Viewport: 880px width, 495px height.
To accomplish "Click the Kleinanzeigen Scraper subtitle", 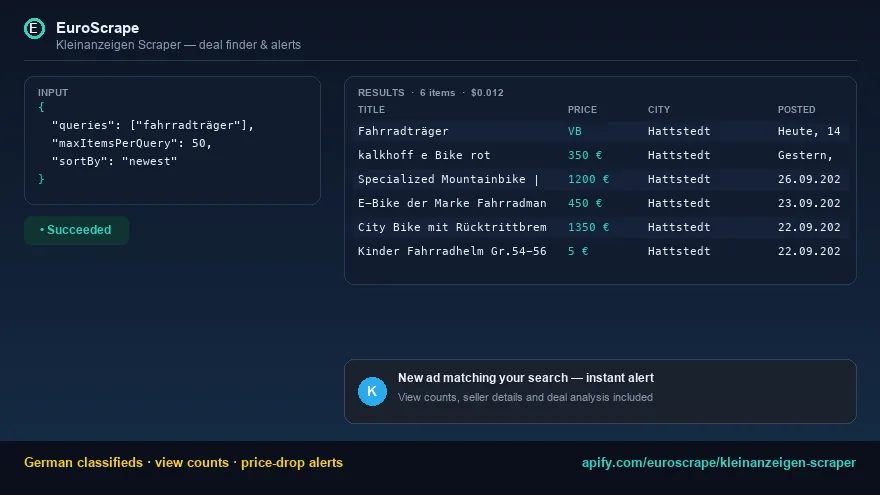I will click(x=178, y=45).
